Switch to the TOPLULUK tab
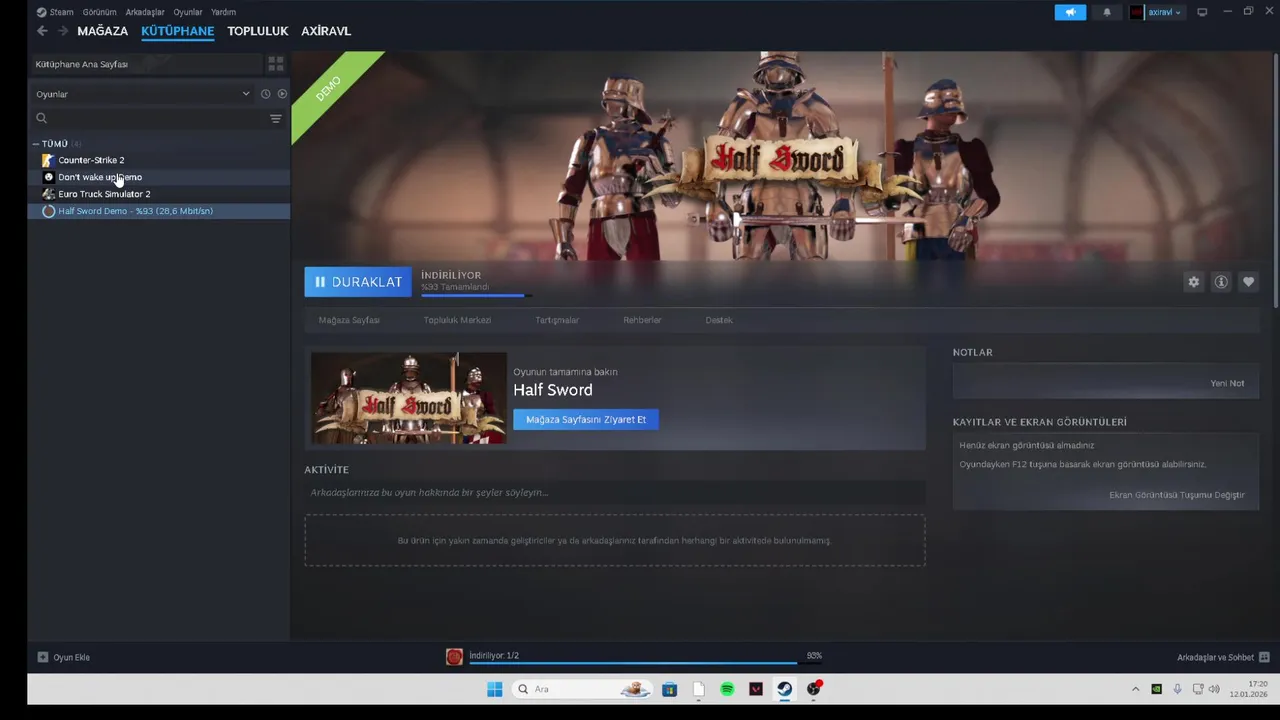Screen dimensions: 1280x720 (258, 31)
